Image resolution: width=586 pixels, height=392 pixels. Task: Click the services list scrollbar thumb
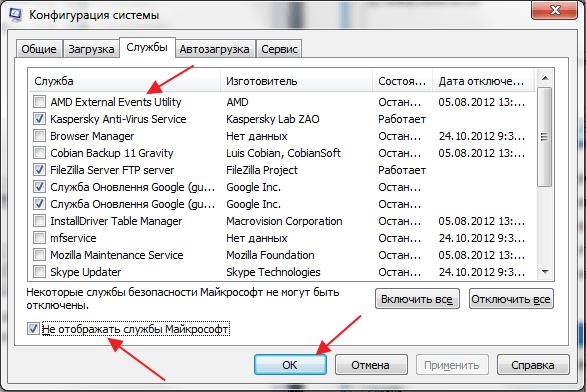tap(545, 137)
